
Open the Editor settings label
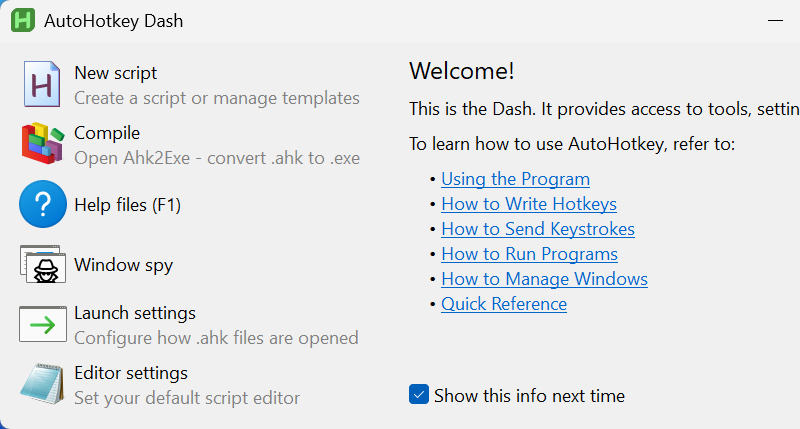131,373
